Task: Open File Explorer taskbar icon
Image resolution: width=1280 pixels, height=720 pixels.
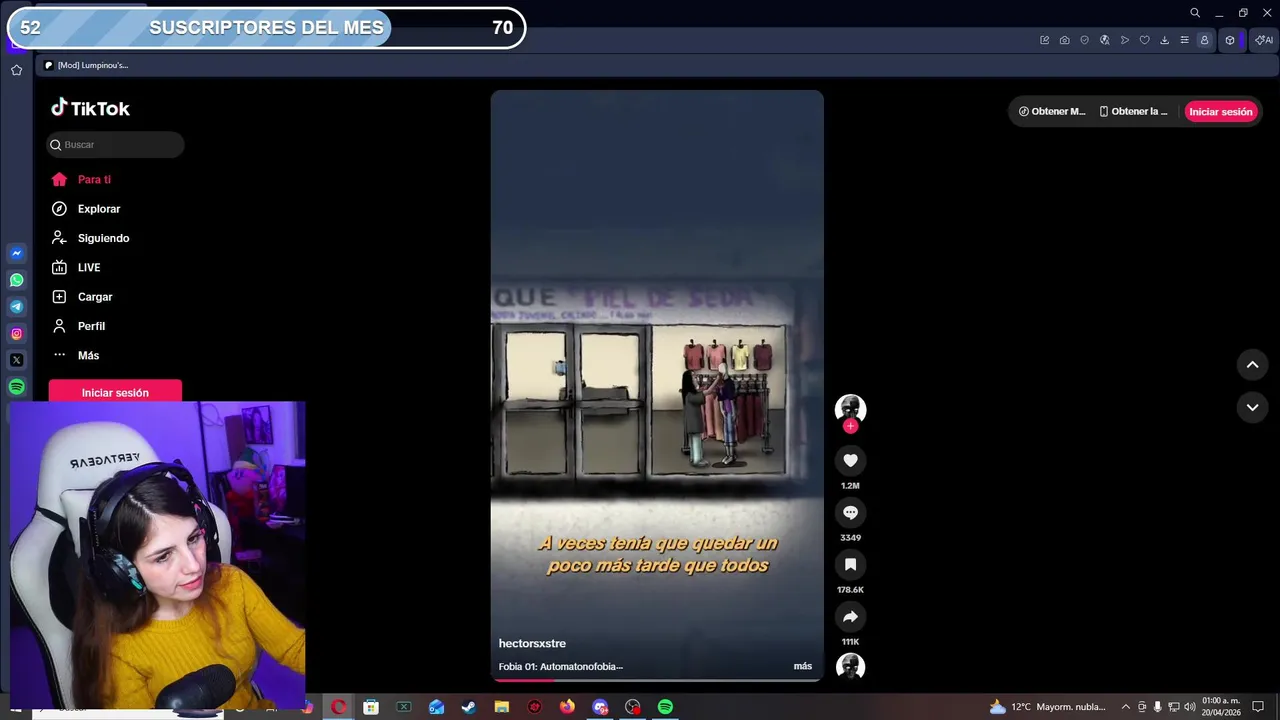Action: point(502,707)
